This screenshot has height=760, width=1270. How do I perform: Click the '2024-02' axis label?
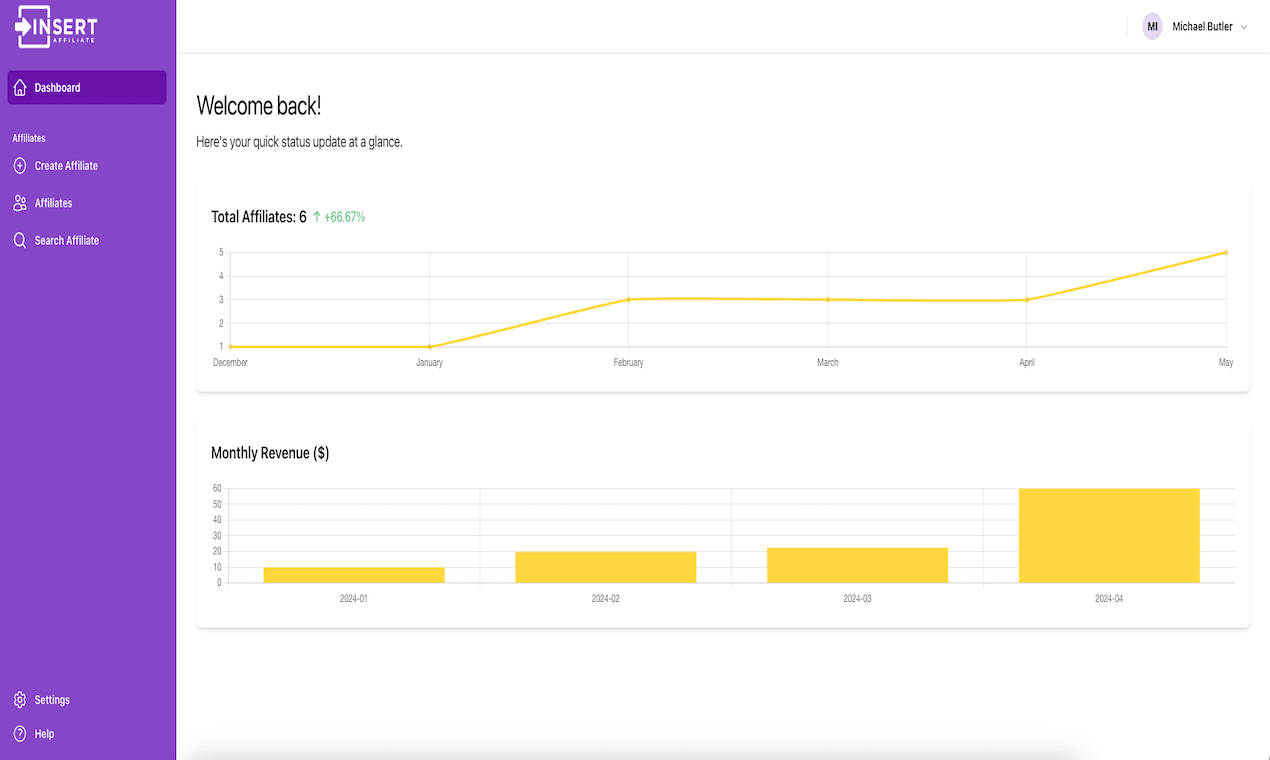[x=606, y=599]
